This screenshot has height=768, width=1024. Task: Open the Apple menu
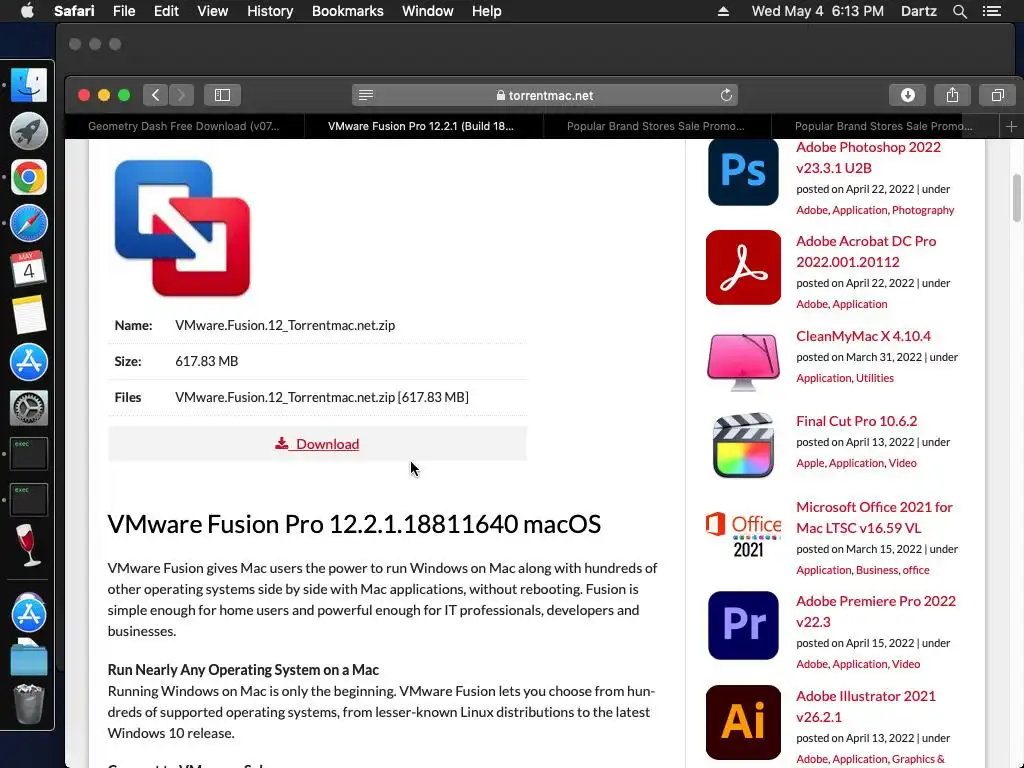(x=27, y=11)
